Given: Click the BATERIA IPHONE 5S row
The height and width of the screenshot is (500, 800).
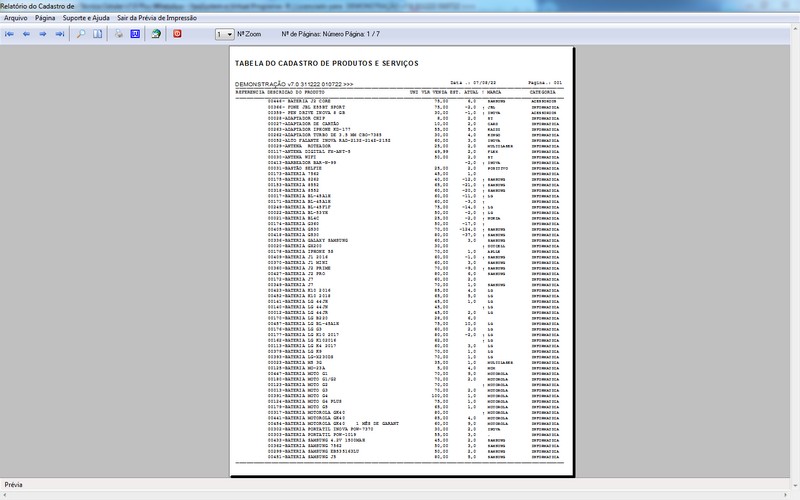Looking at the screenshot, I should pos(413,252).
